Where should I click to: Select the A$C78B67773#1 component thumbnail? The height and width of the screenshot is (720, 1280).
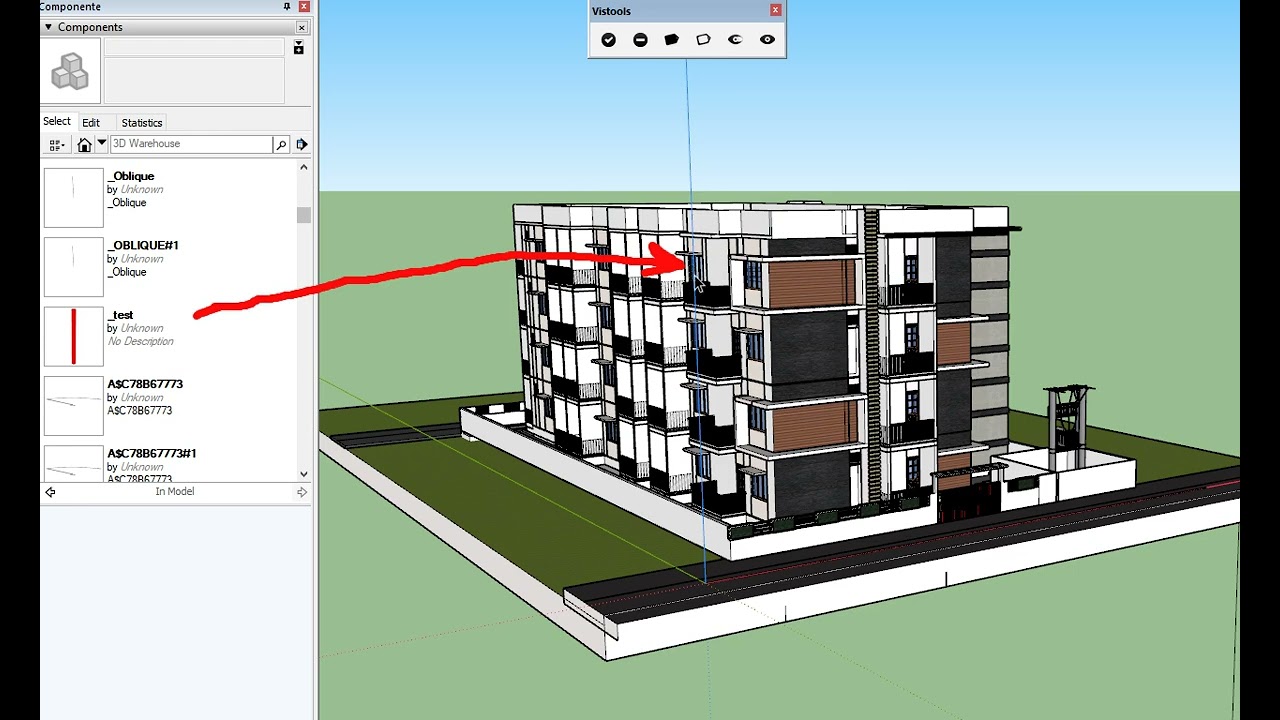(73, 463)
